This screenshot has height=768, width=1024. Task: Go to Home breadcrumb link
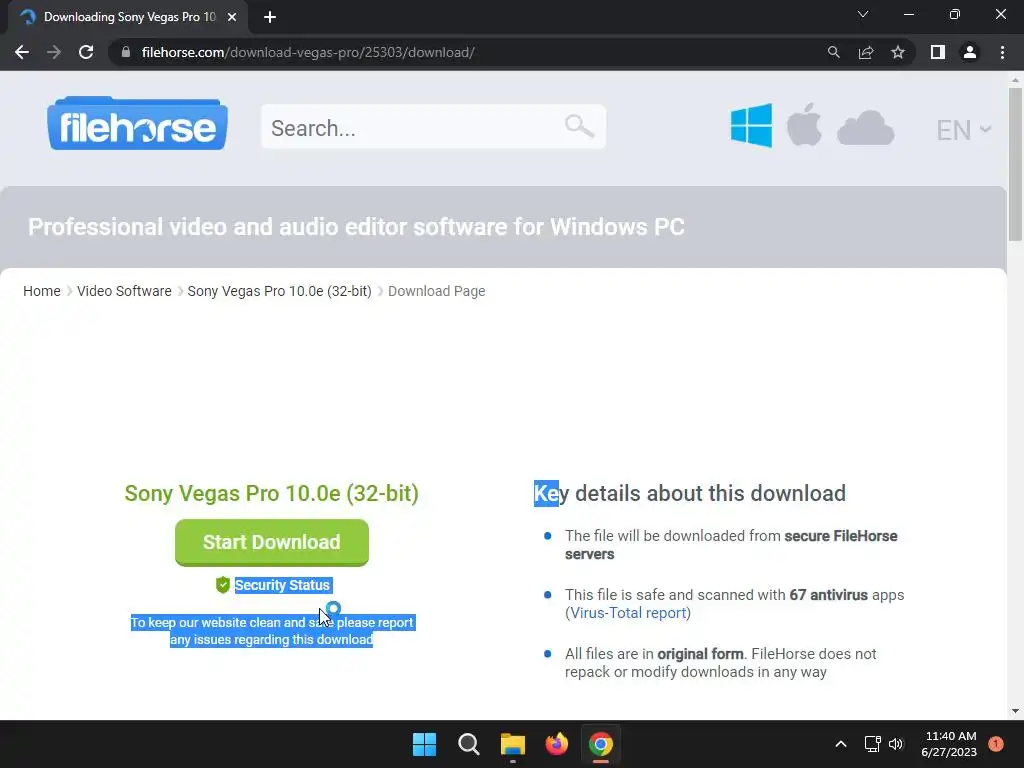[x=42, y=291]
